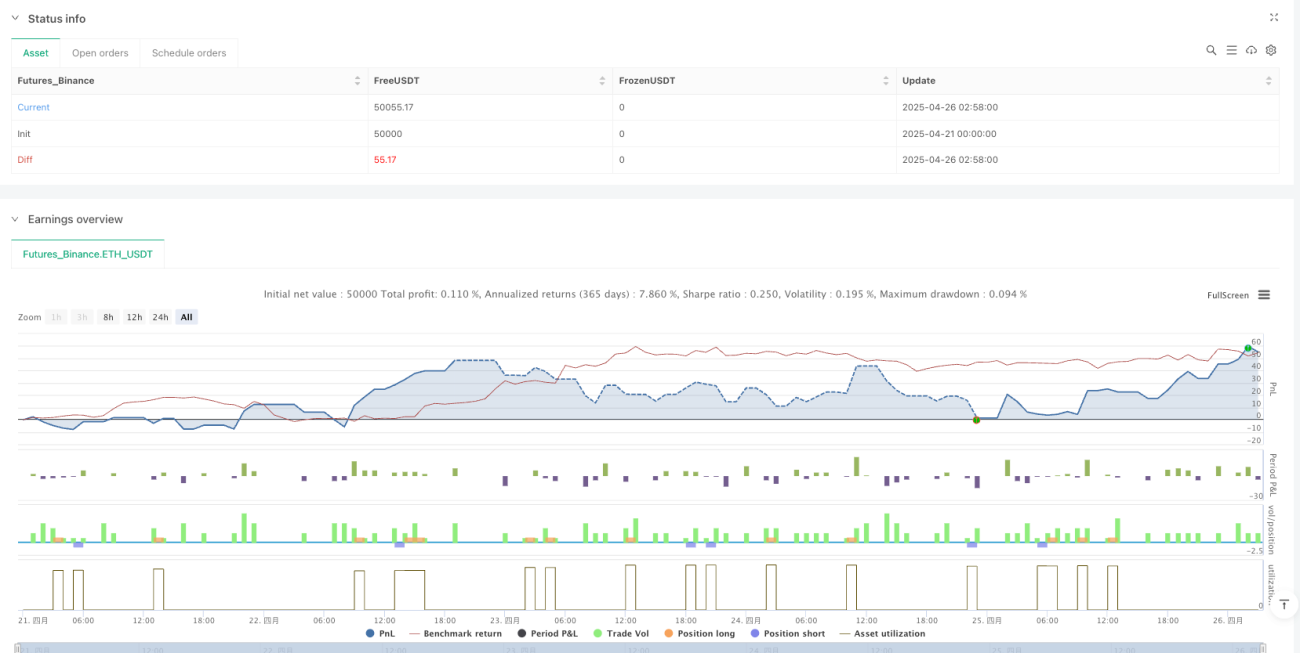Switch to the Open orders tab

tap(100, 53)
